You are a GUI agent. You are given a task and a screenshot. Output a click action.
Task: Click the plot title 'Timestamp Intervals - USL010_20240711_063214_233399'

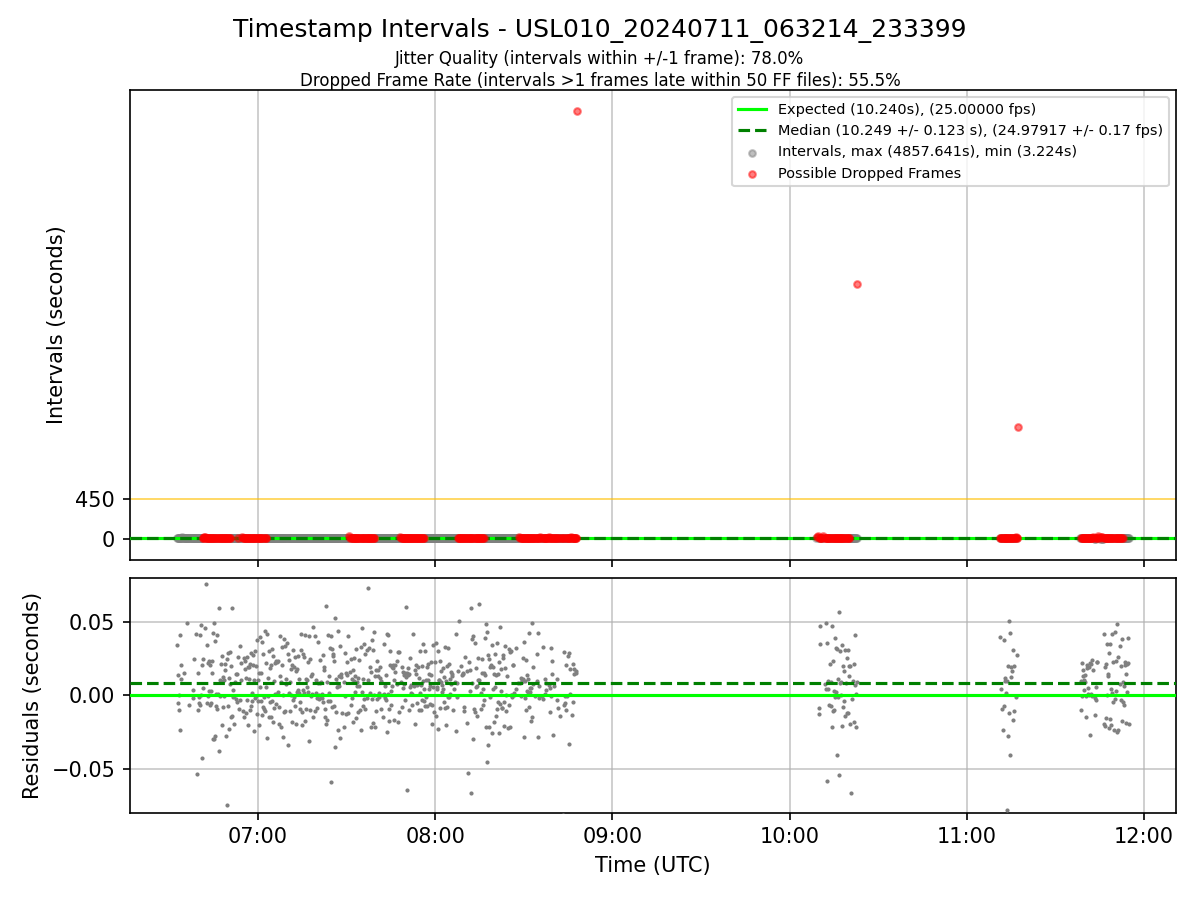599,29
